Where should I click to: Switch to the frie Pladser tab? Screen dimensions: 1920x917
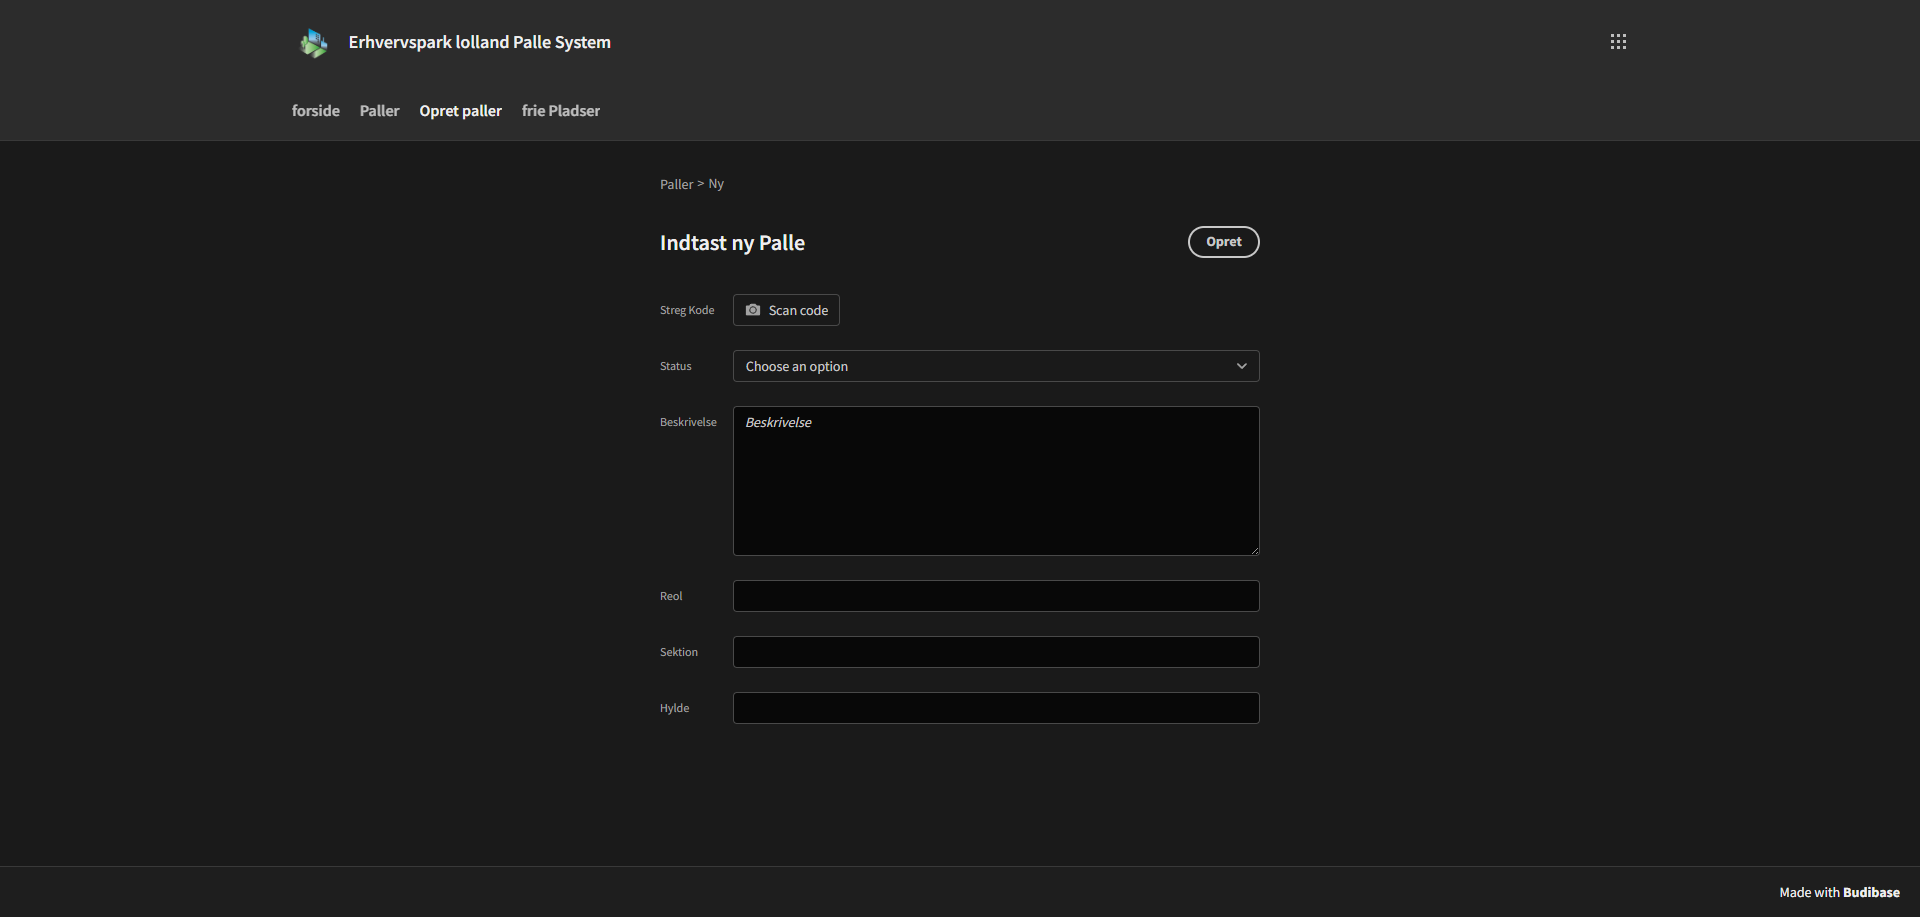[x=560, y=111]
